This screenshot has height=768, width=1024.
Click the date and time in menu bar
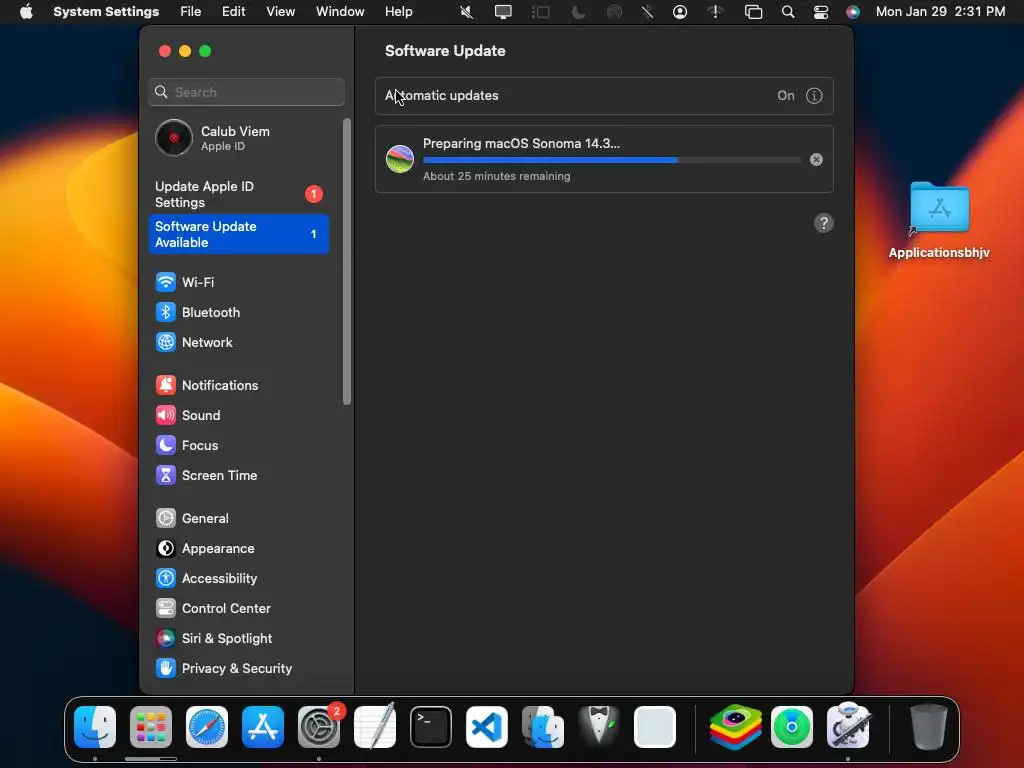(940, 12)
